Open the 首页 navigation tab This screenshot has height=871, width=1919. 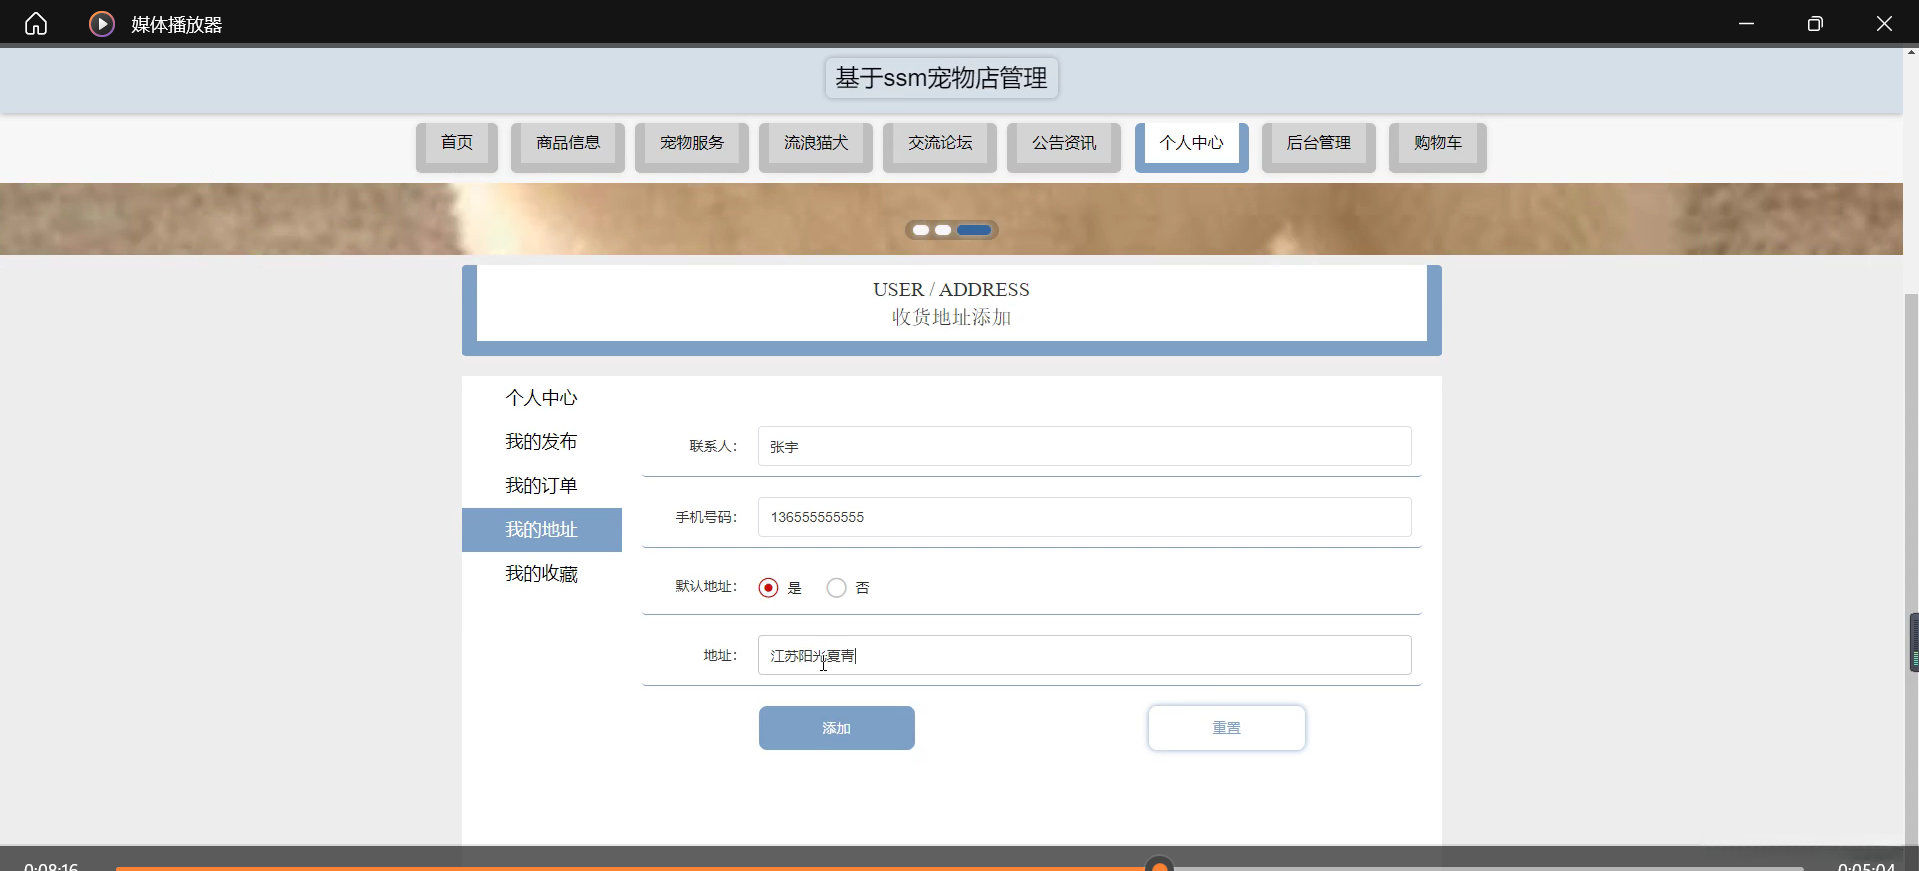[457, 146]
